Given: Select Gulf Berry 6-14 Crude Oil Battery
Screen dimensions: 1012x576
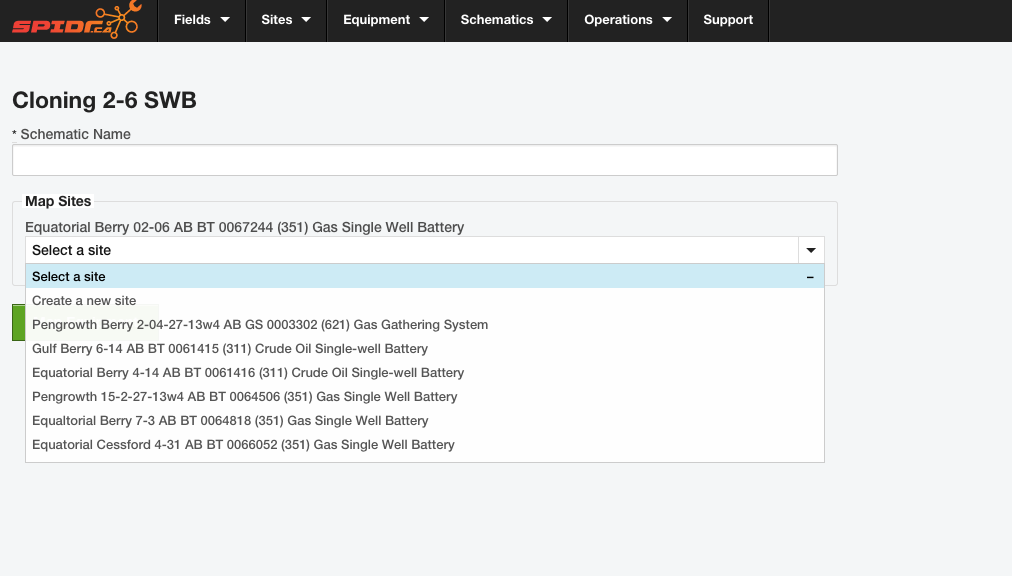Looking at the screenshot, I should 230,349.
